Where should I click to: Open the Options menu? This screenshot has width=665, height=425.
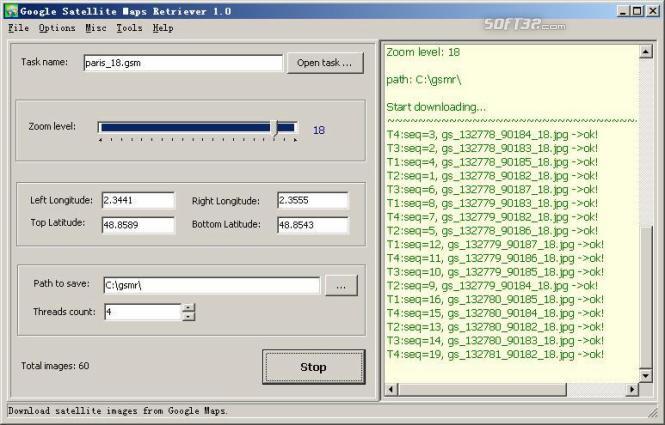57,28
